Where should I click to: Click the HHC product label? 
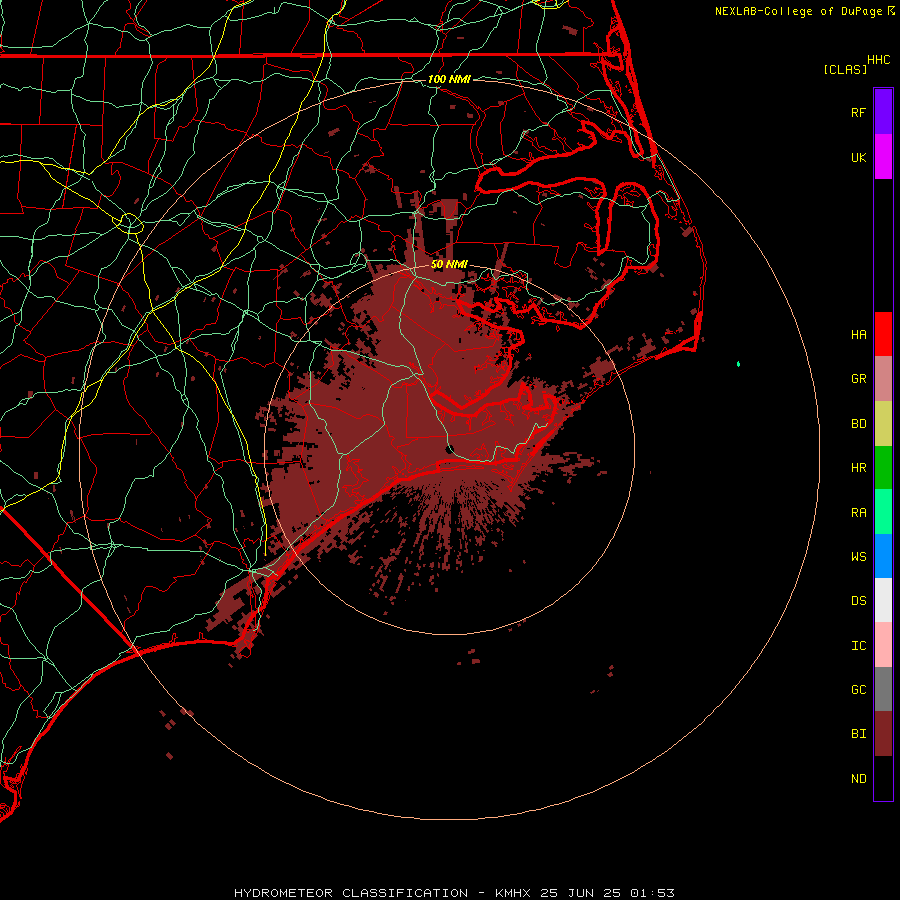[878, 60]
